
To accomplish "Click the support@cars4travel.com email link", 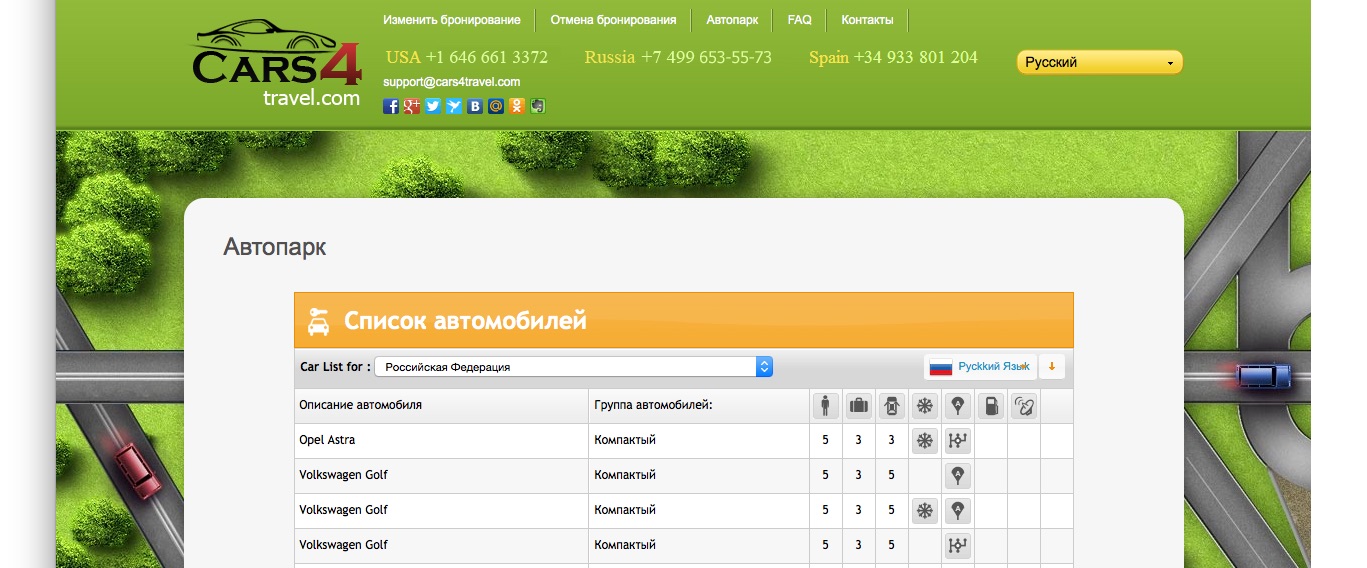I will pyautogui.click(x=452, y=82).
